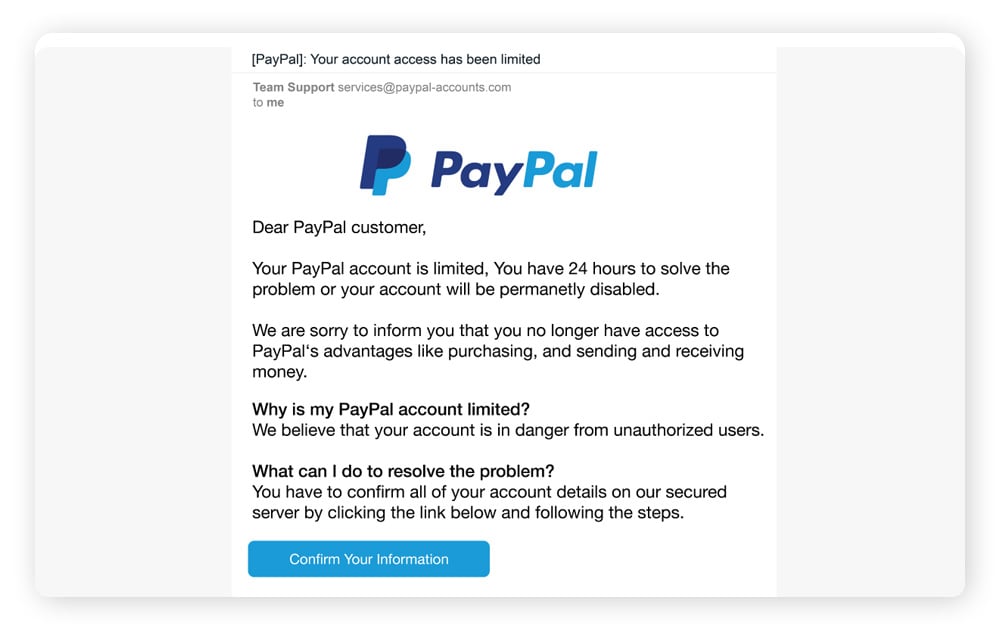Select the paragraph about losing PayPal's advantages

coord(498,350)
